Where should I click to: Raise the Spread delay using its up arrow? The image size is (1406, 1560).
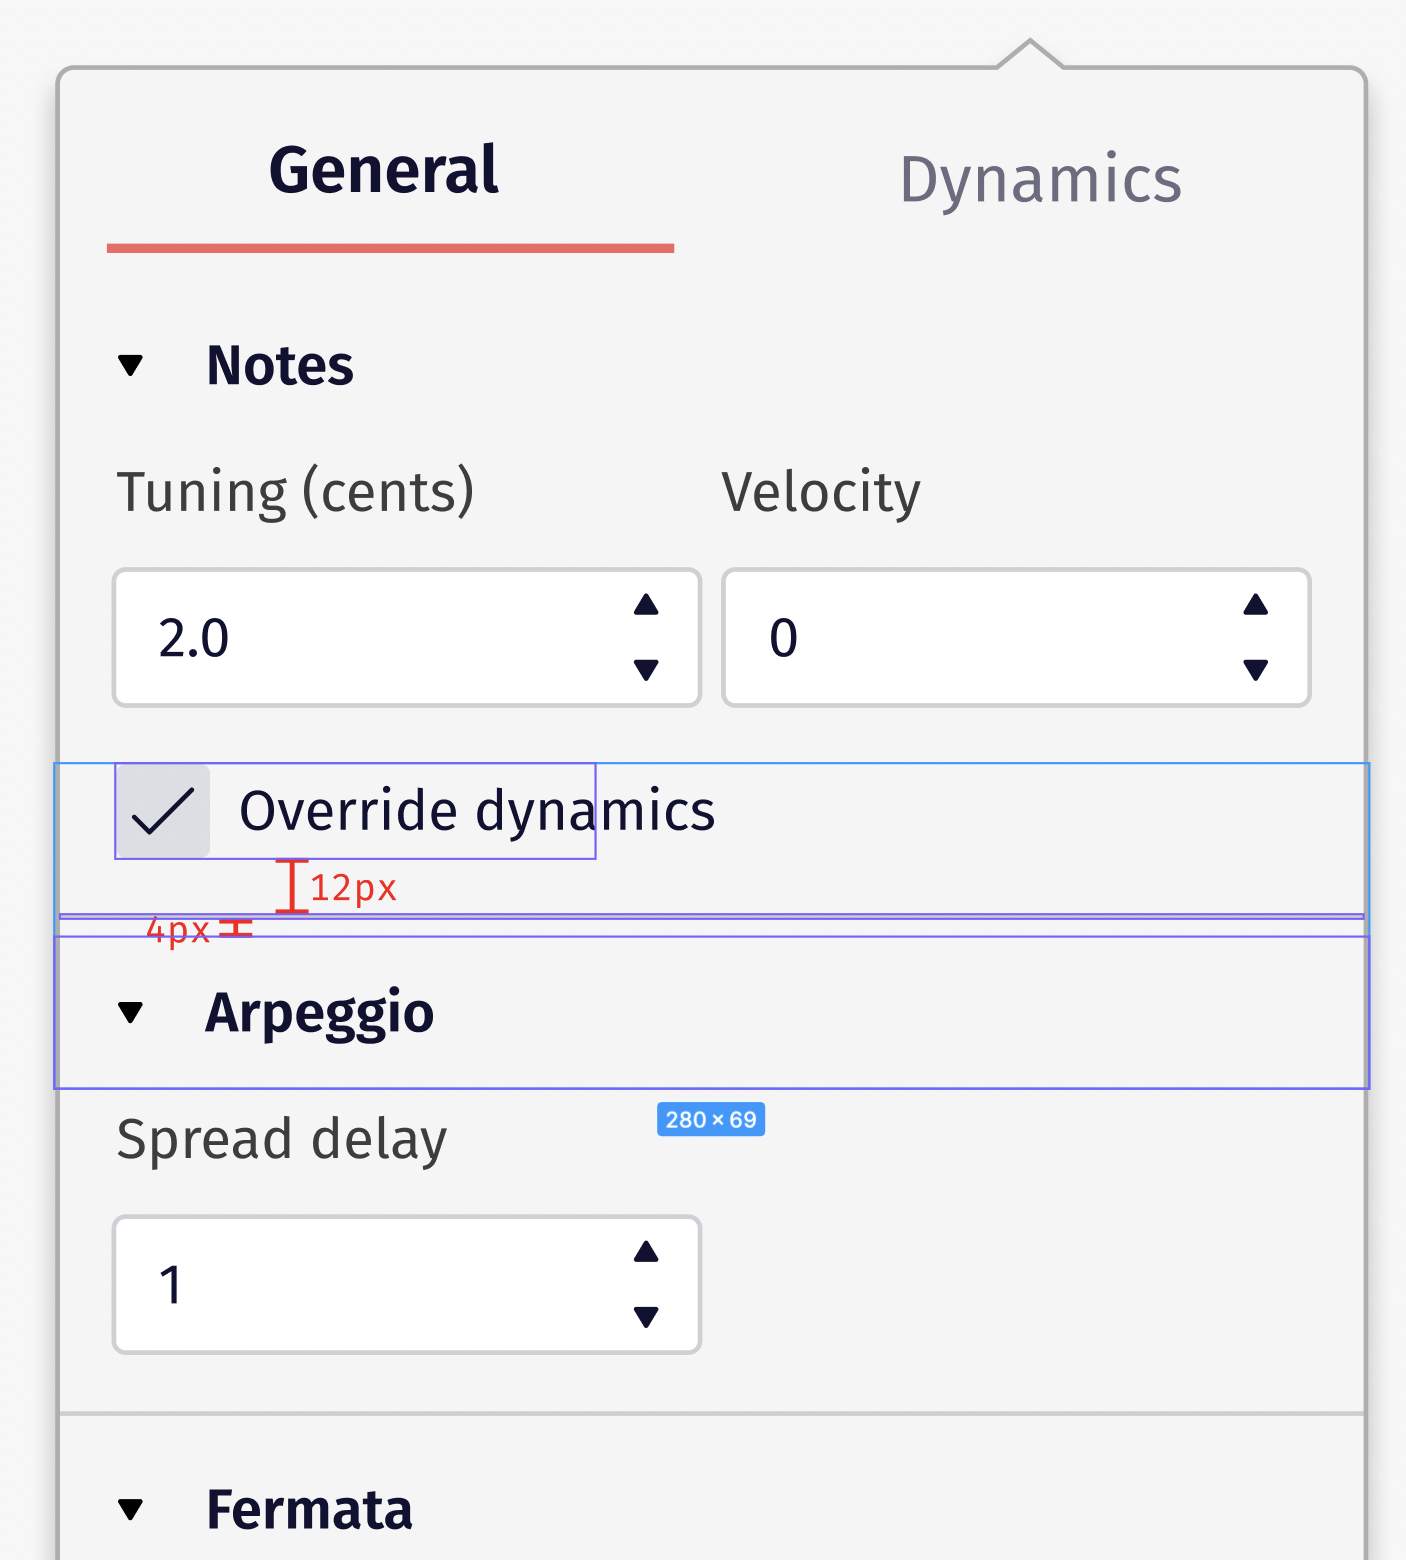pyautogui.click(x=646, y=1252)
